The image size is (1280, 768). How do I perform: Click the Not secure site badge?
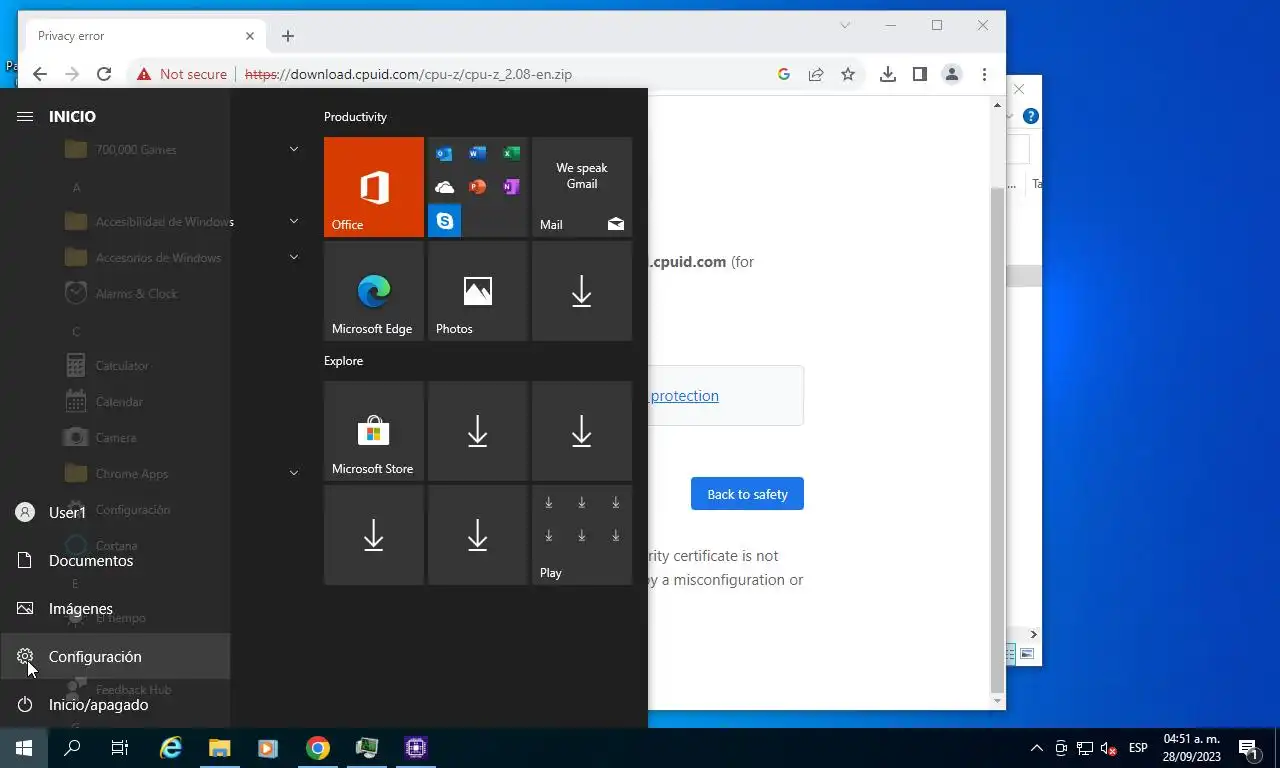(x=182, y=74)
